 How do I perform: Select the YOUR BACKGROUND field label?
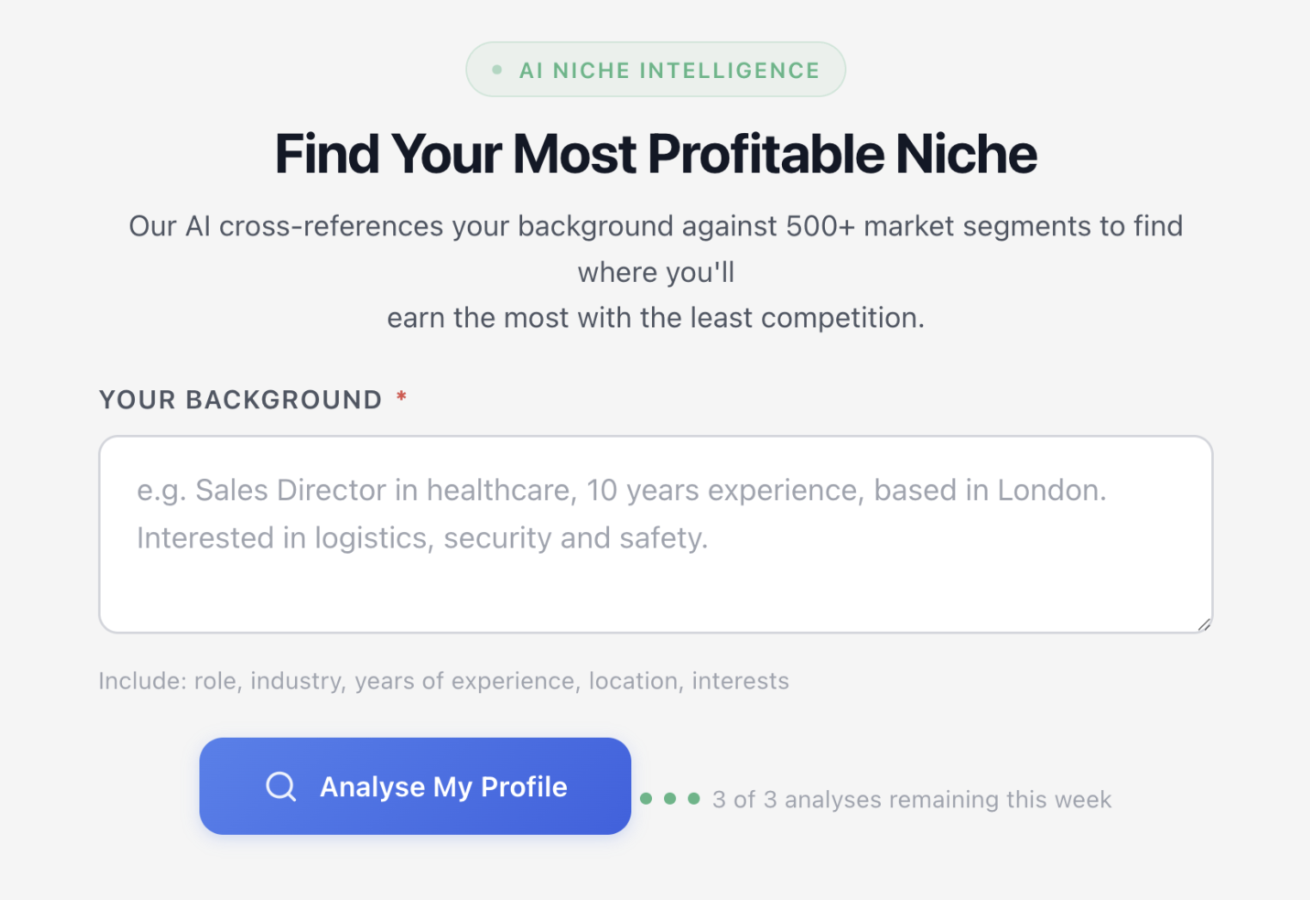pos(240,399)
